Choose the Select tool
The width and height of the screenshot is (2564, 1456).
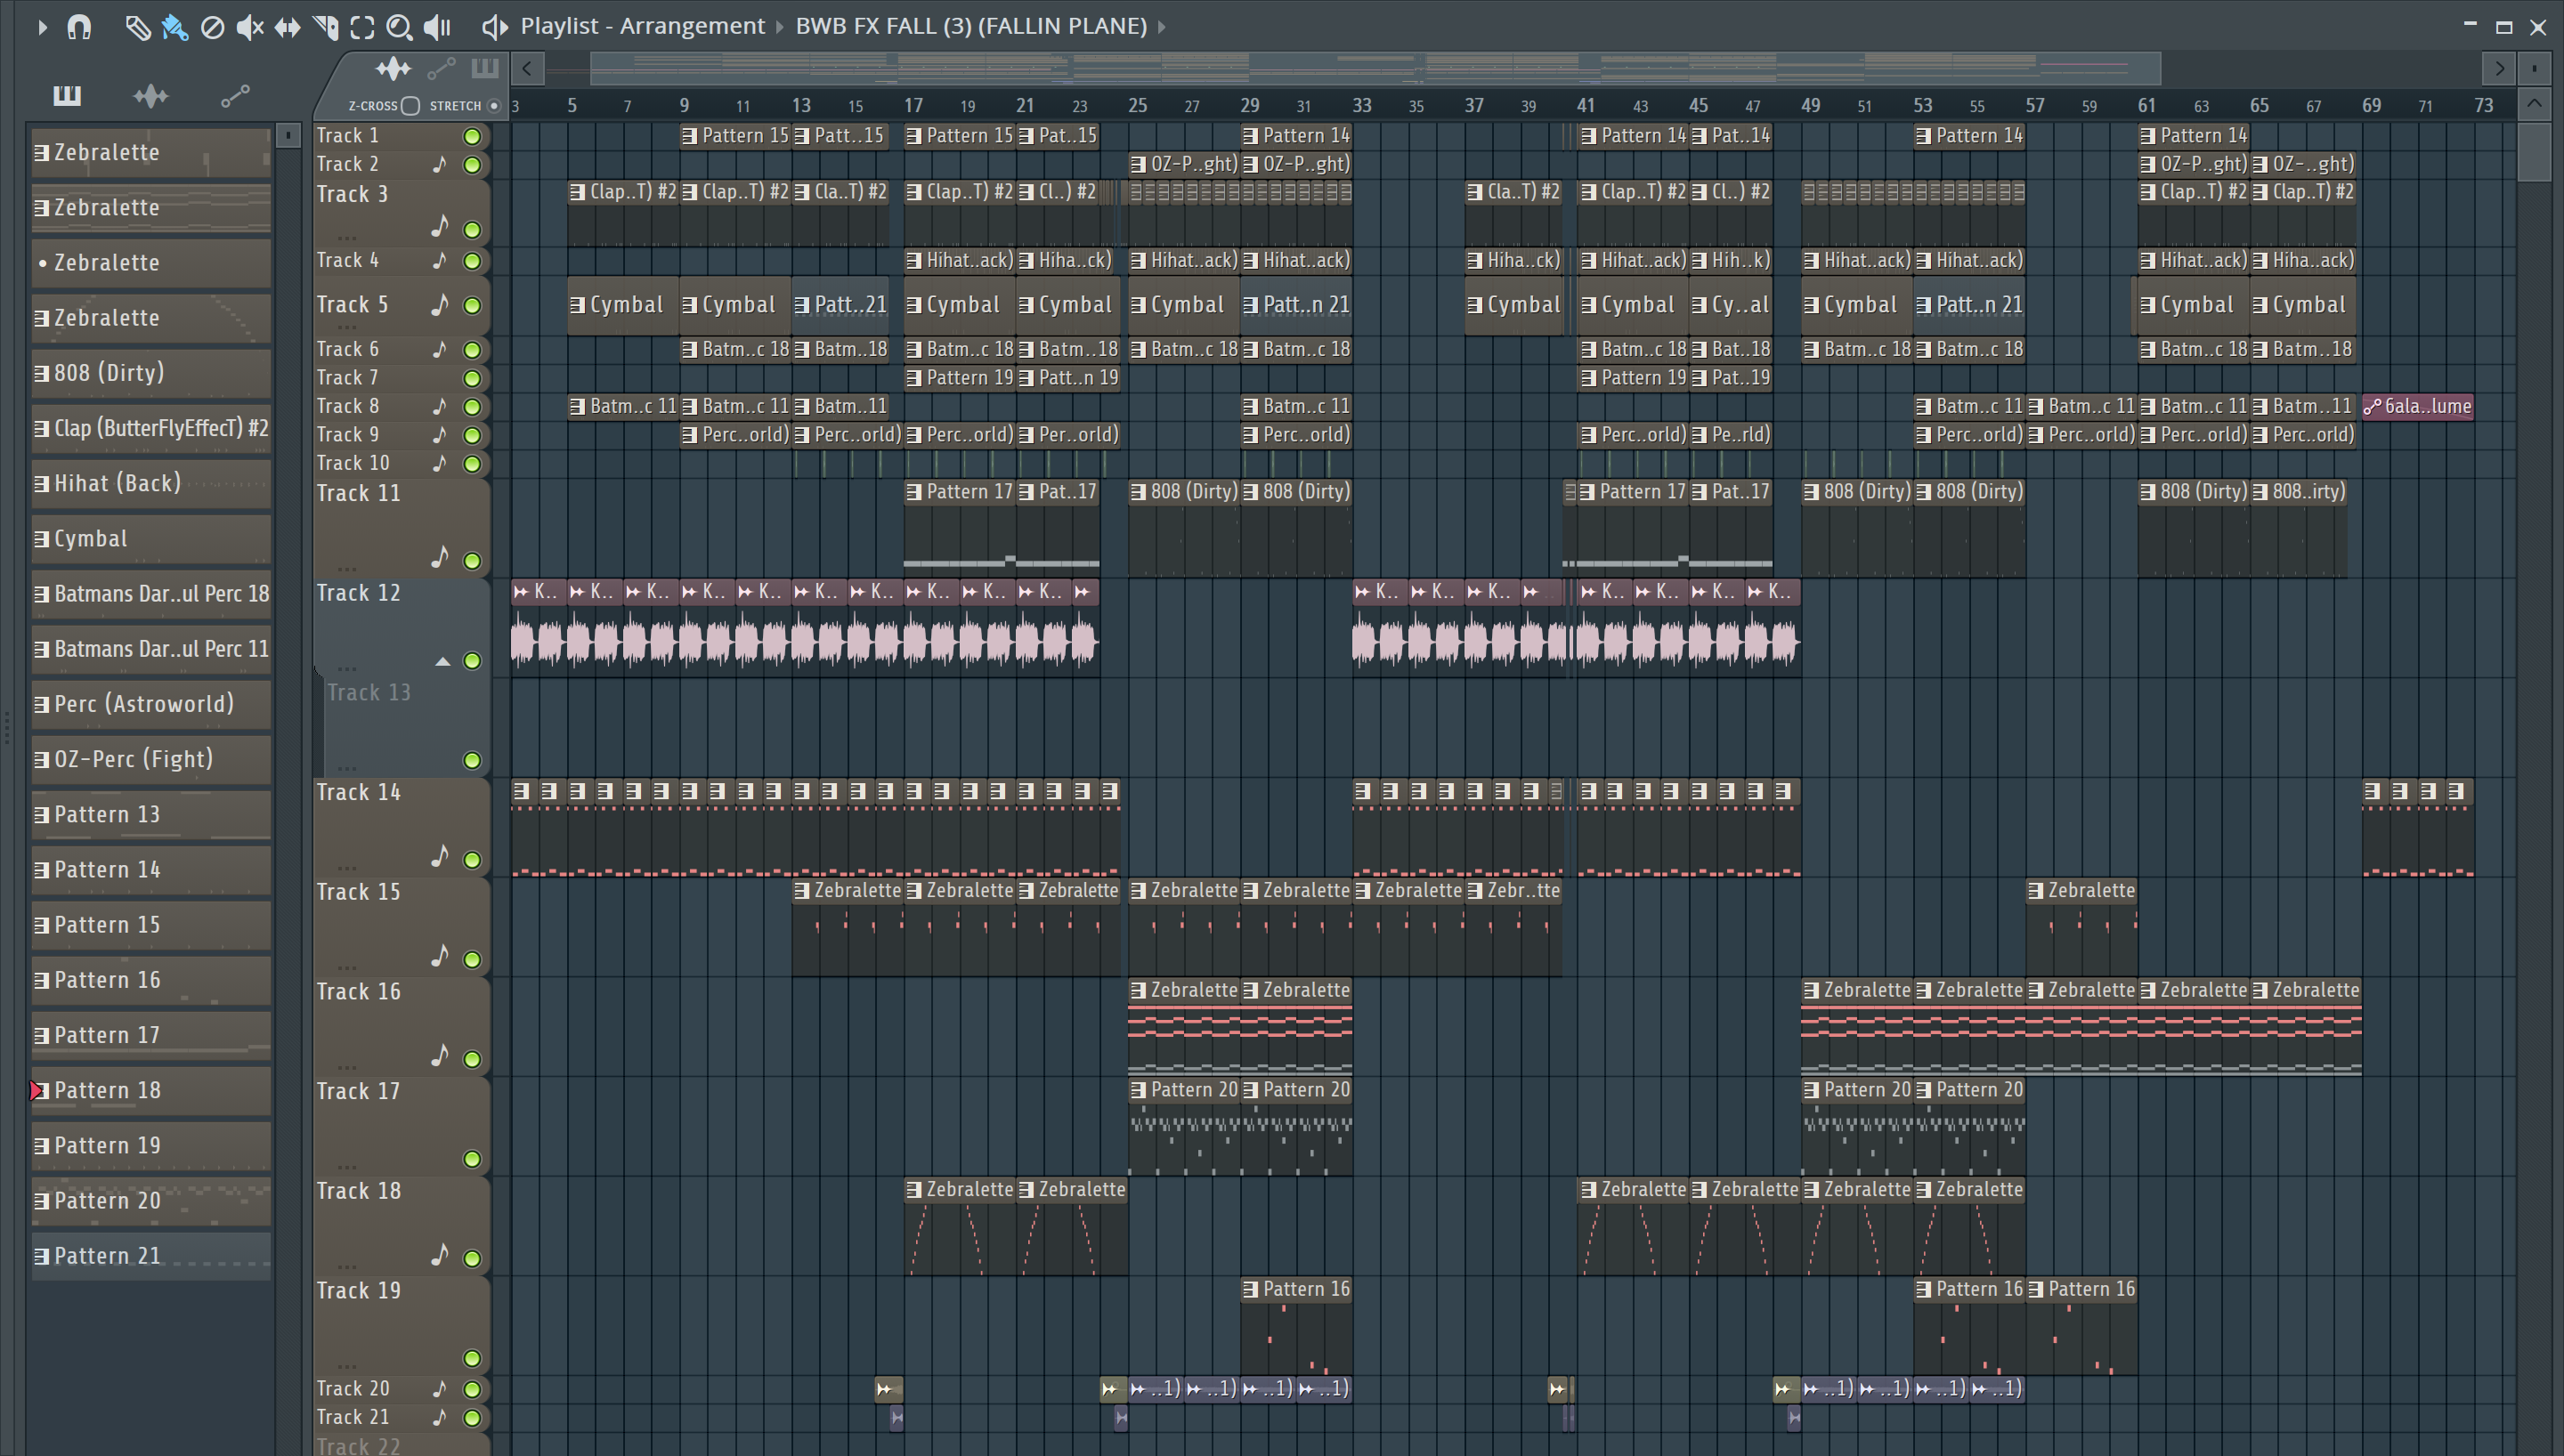coord(362,27)
